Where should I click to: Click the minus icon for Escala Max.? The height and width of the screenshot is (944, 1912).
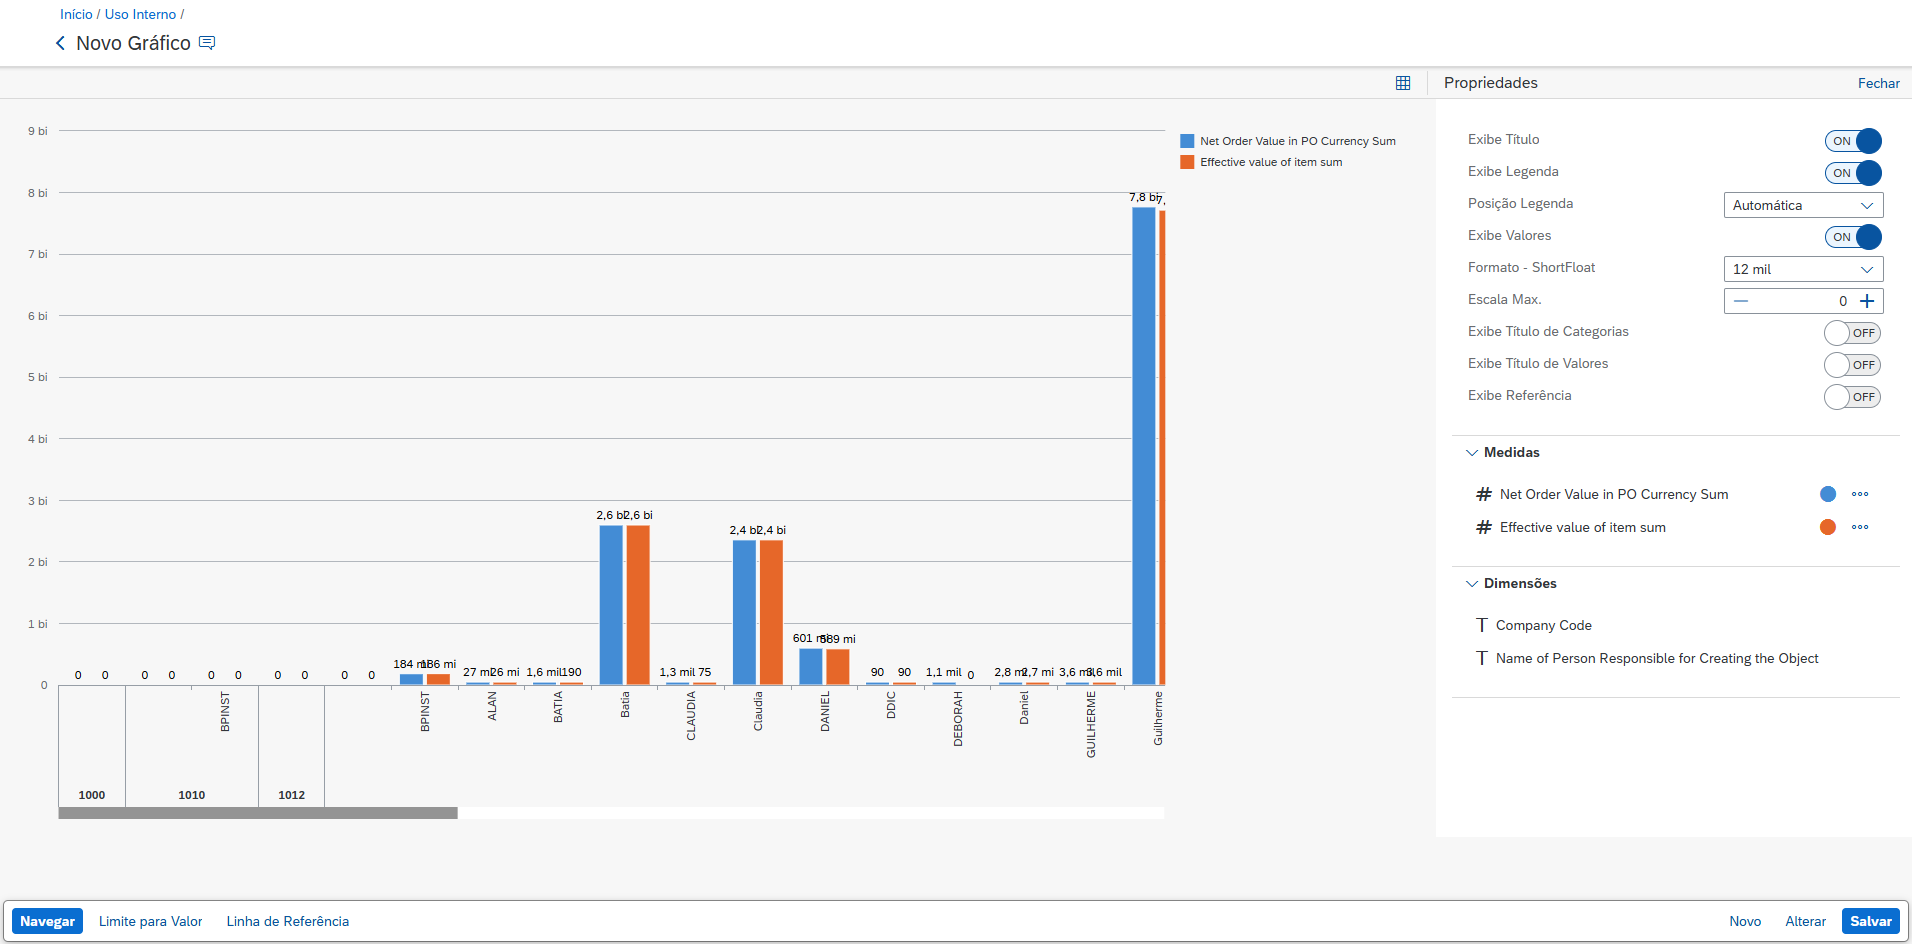tap(1741, 301)
